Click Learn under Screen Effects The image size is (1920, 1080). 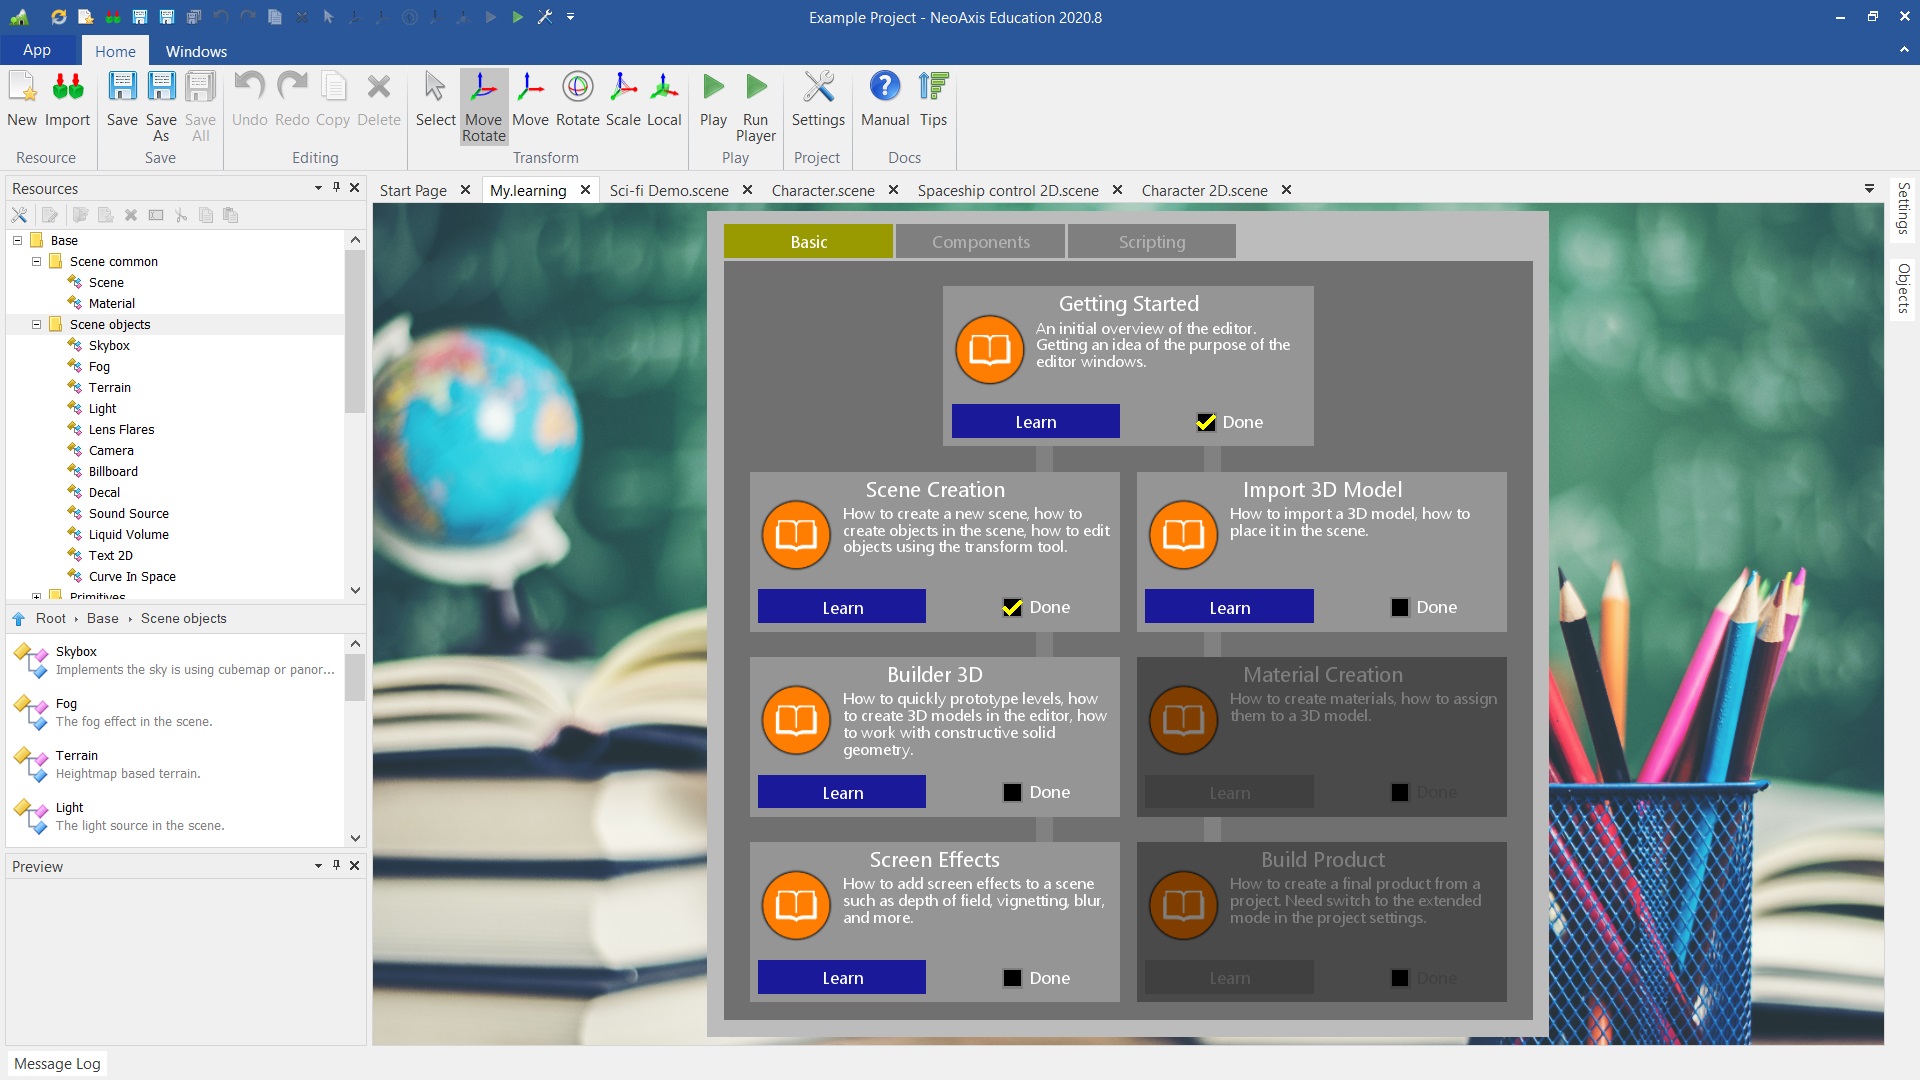tap(841, 977)
